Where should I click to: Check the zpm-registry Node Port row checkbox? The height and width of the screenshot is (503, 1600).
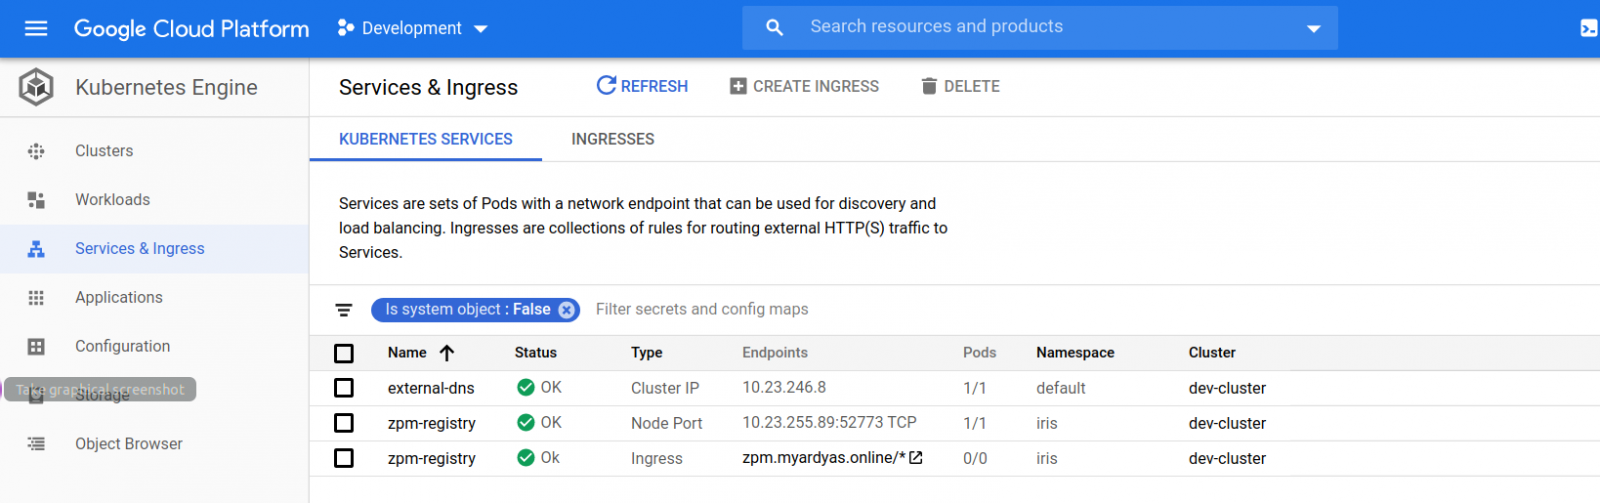point(344,423)
